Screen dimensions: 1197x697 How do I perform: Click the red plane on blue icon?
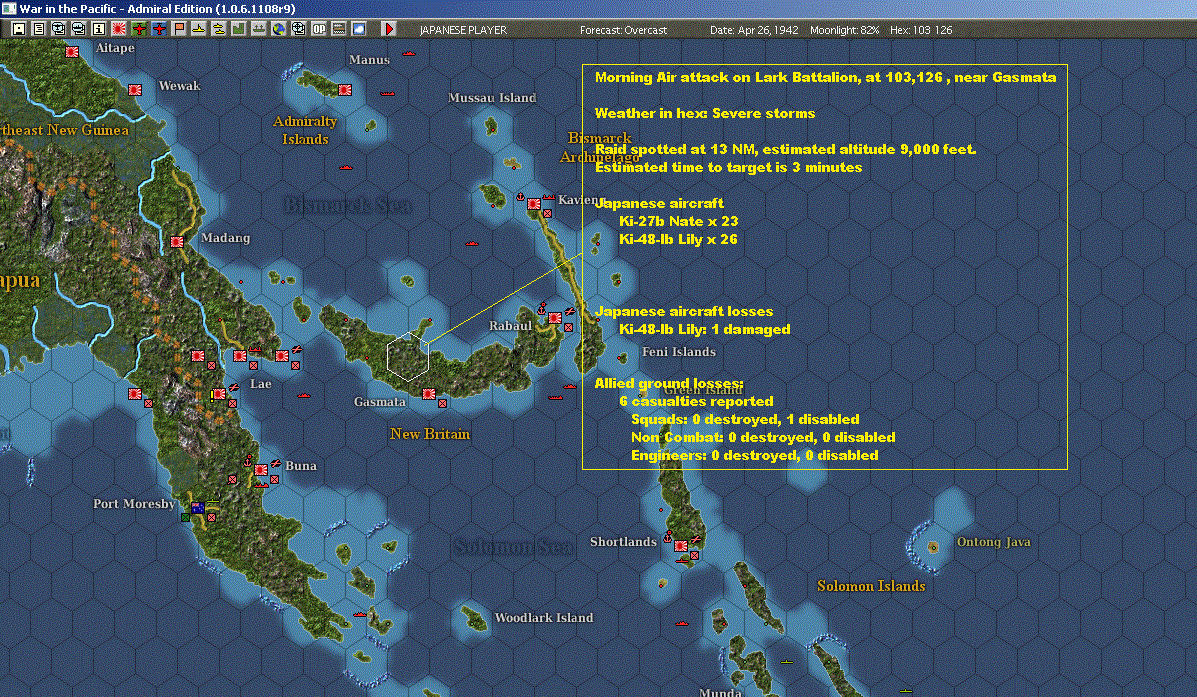pos(159,29)
